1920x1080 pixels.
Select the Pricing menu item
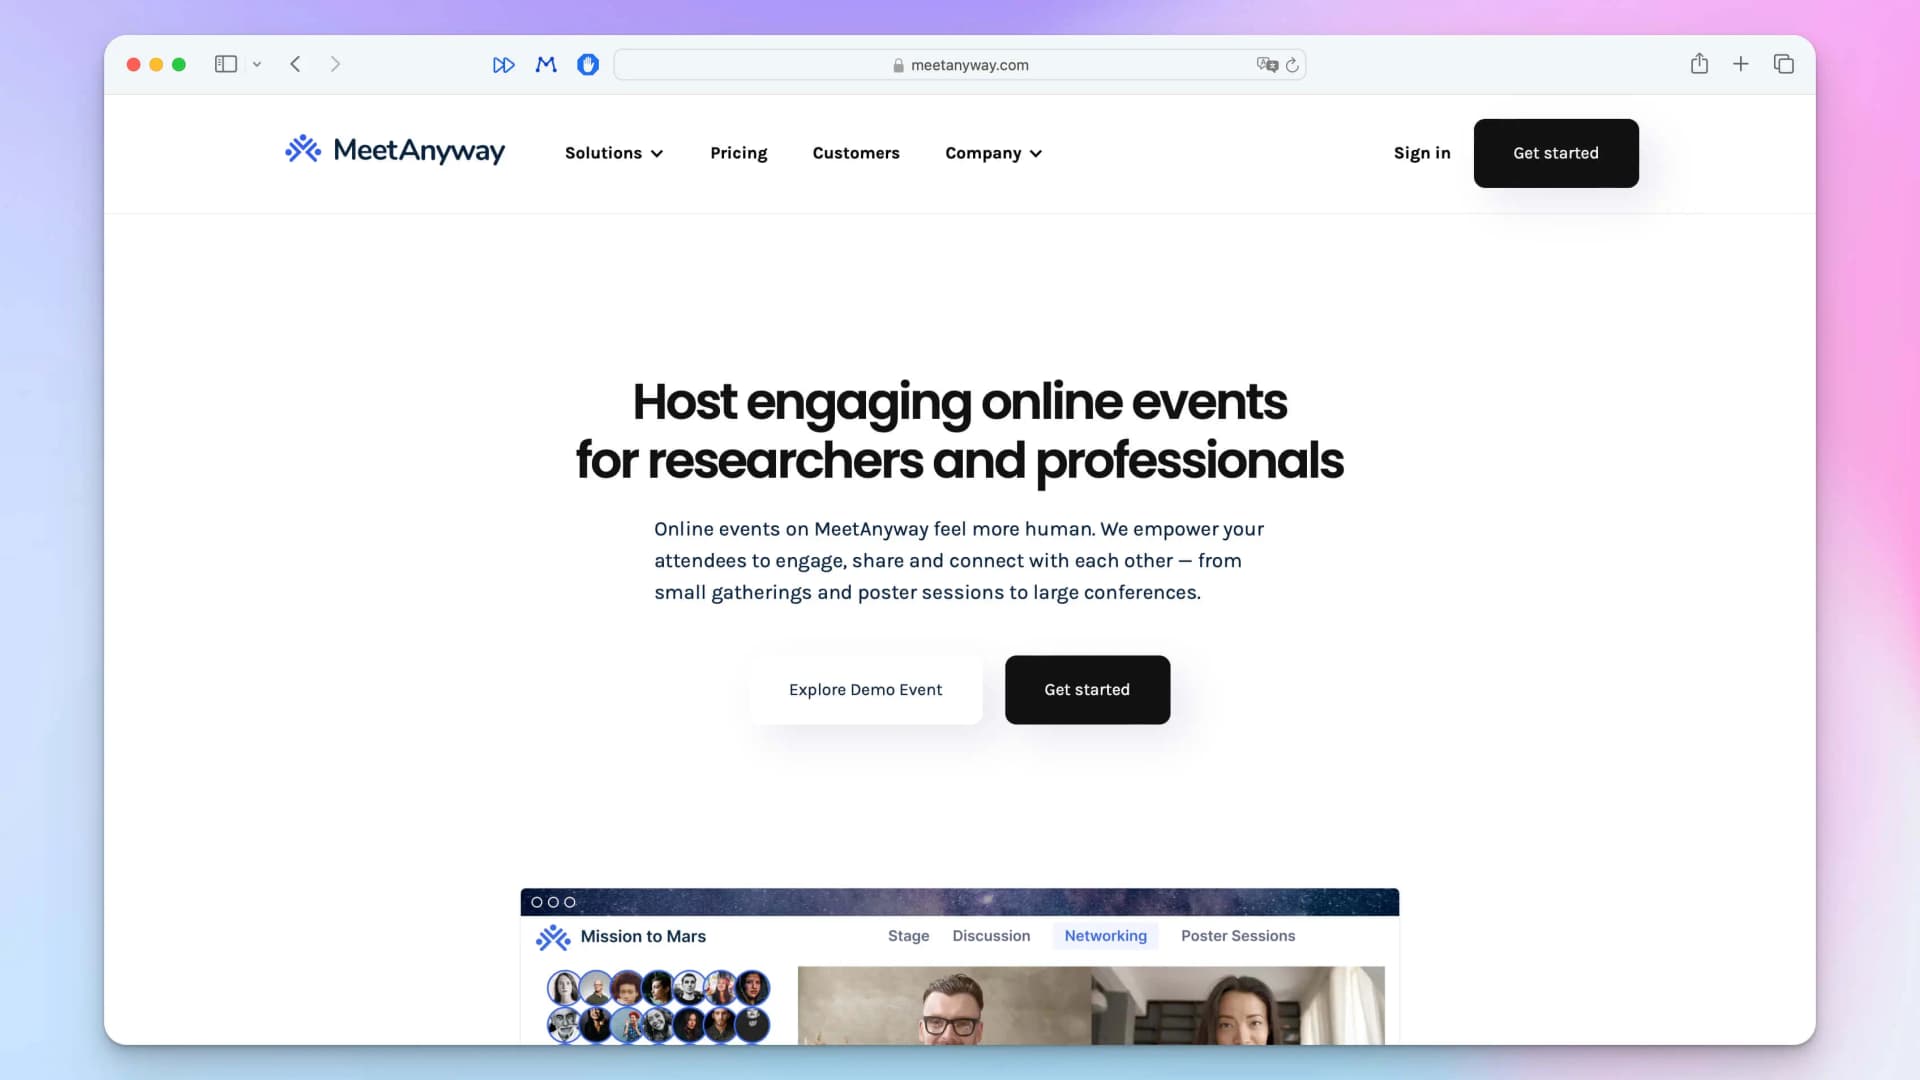coord(738,153)
